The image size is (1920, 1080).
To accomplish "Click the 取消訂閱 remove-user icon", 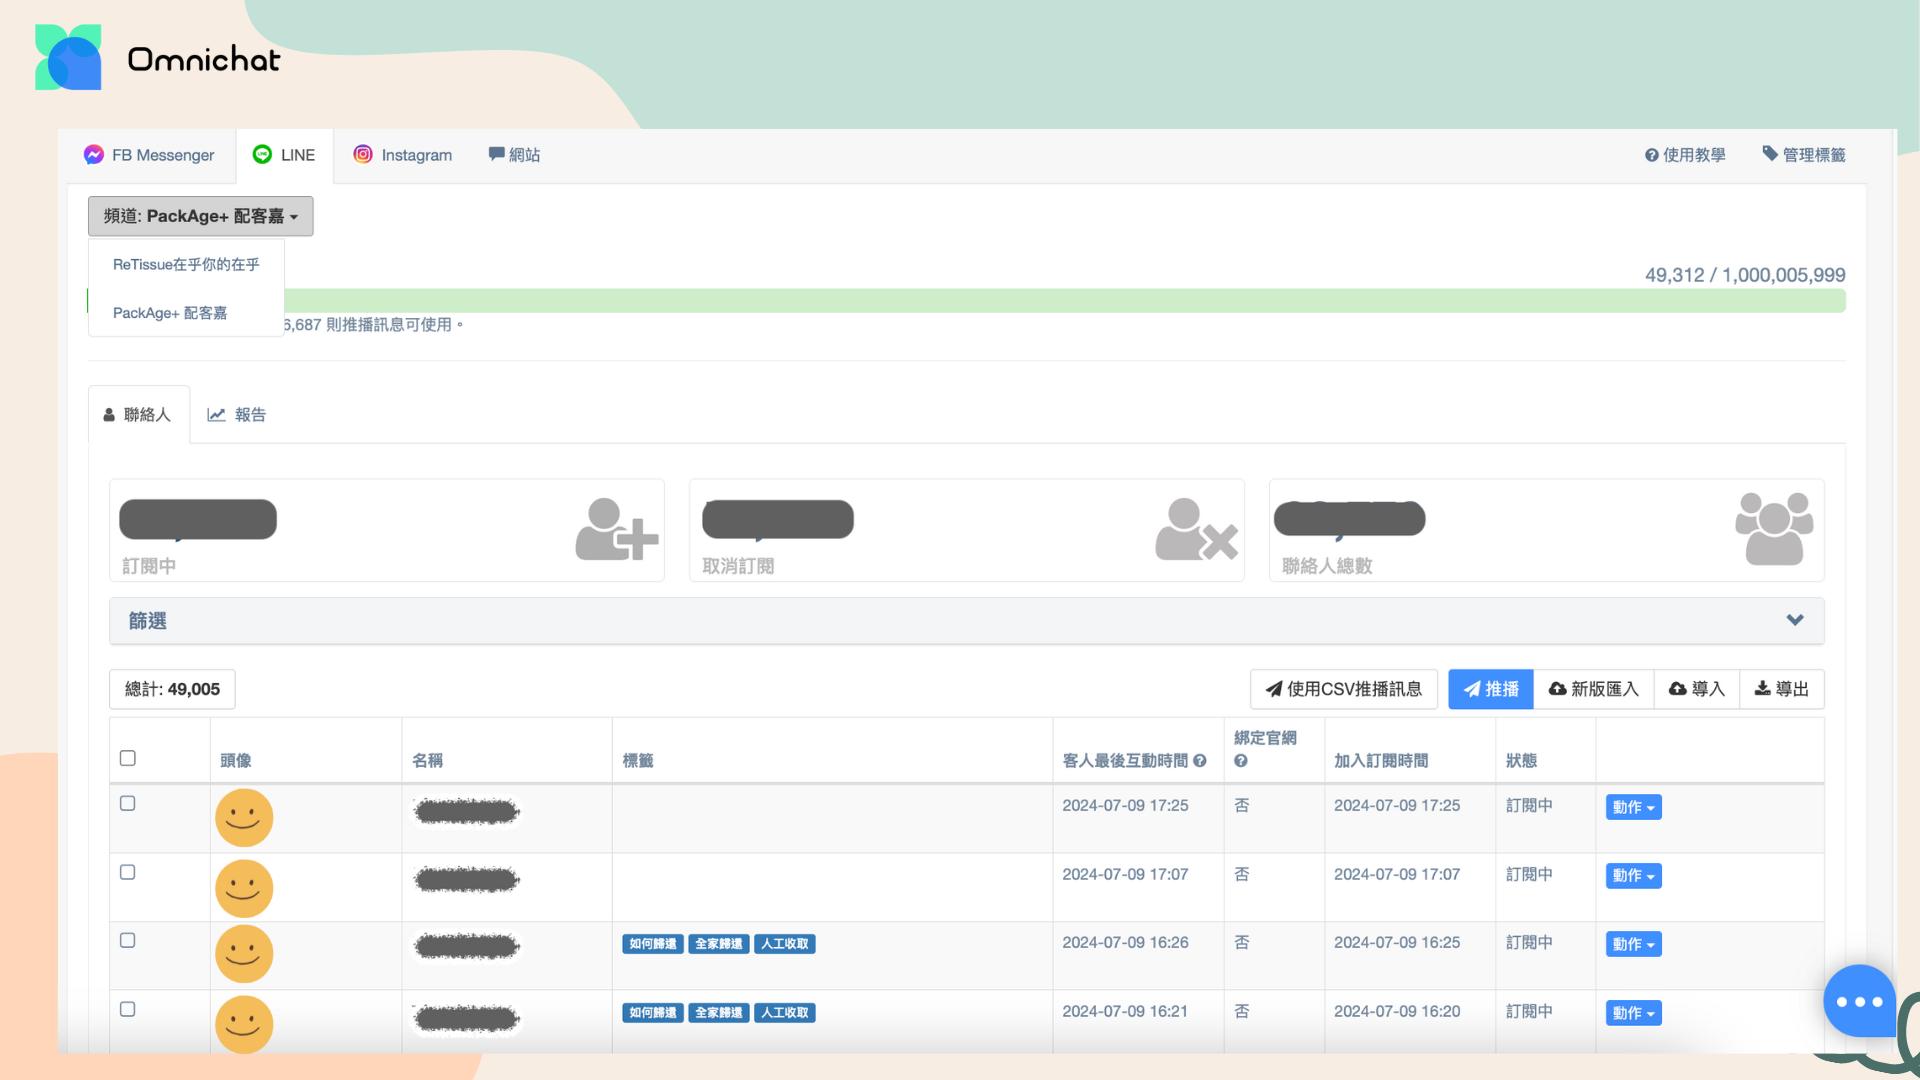I will pos(1196,530).
